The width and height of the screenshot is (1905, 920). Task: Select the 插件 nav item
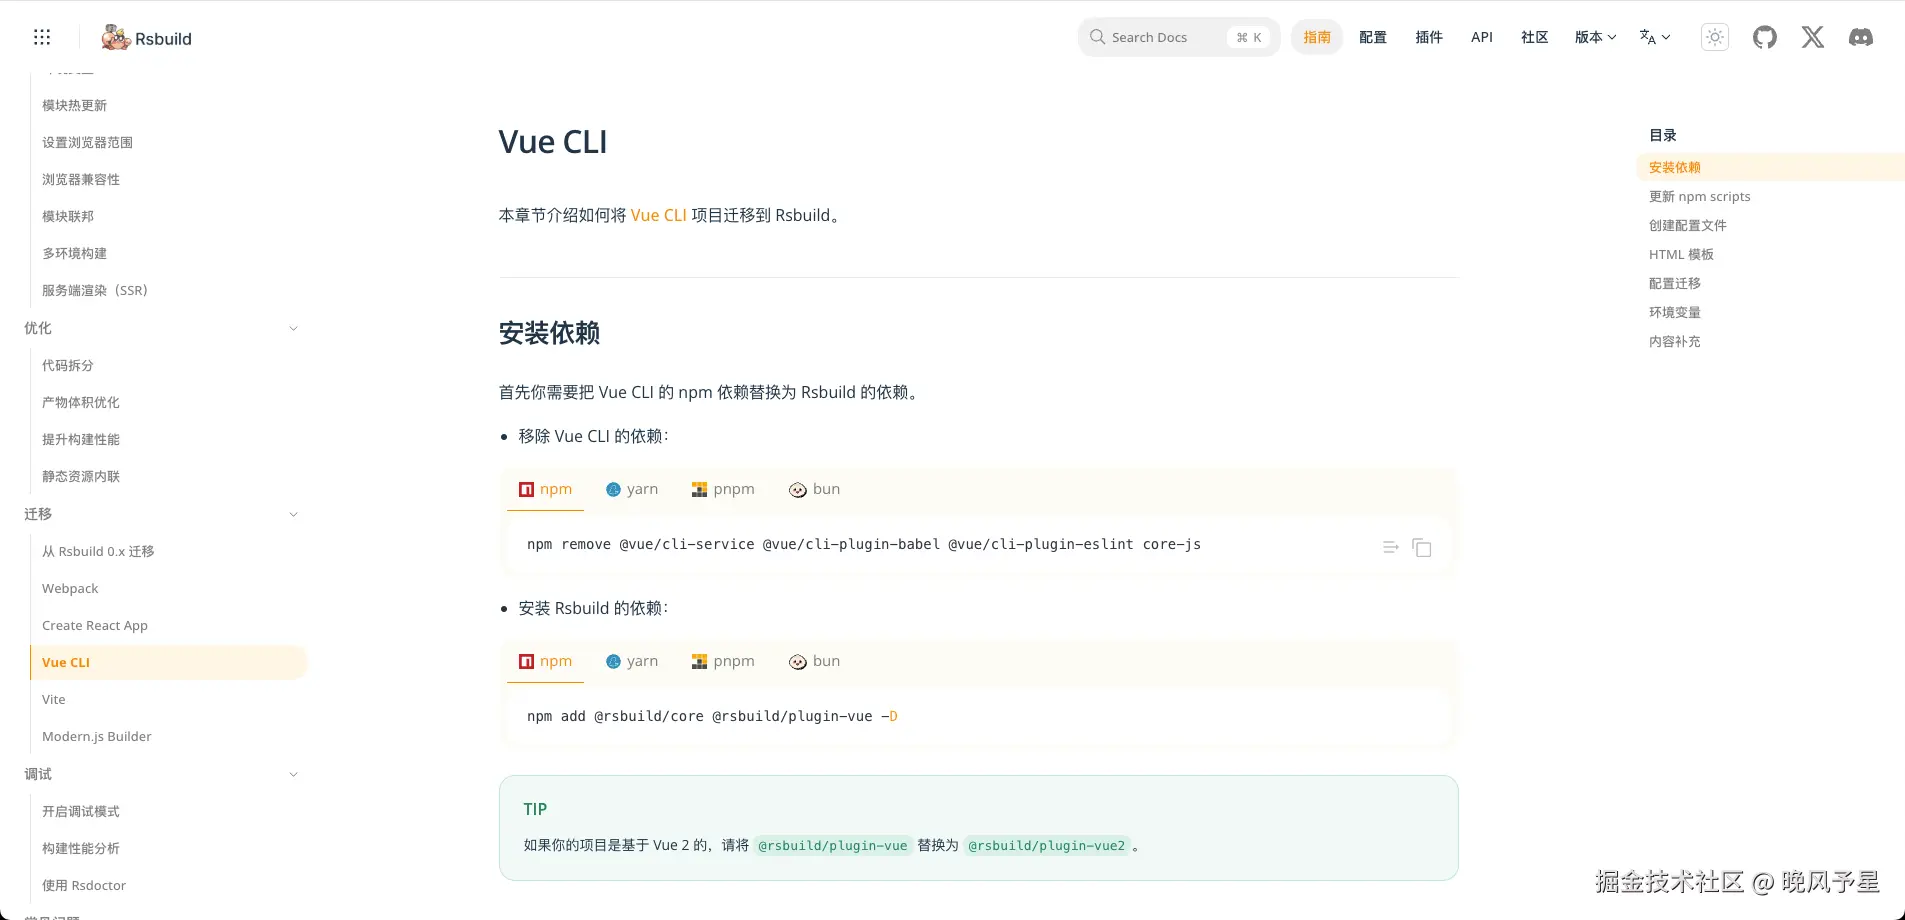[1429, 37]
